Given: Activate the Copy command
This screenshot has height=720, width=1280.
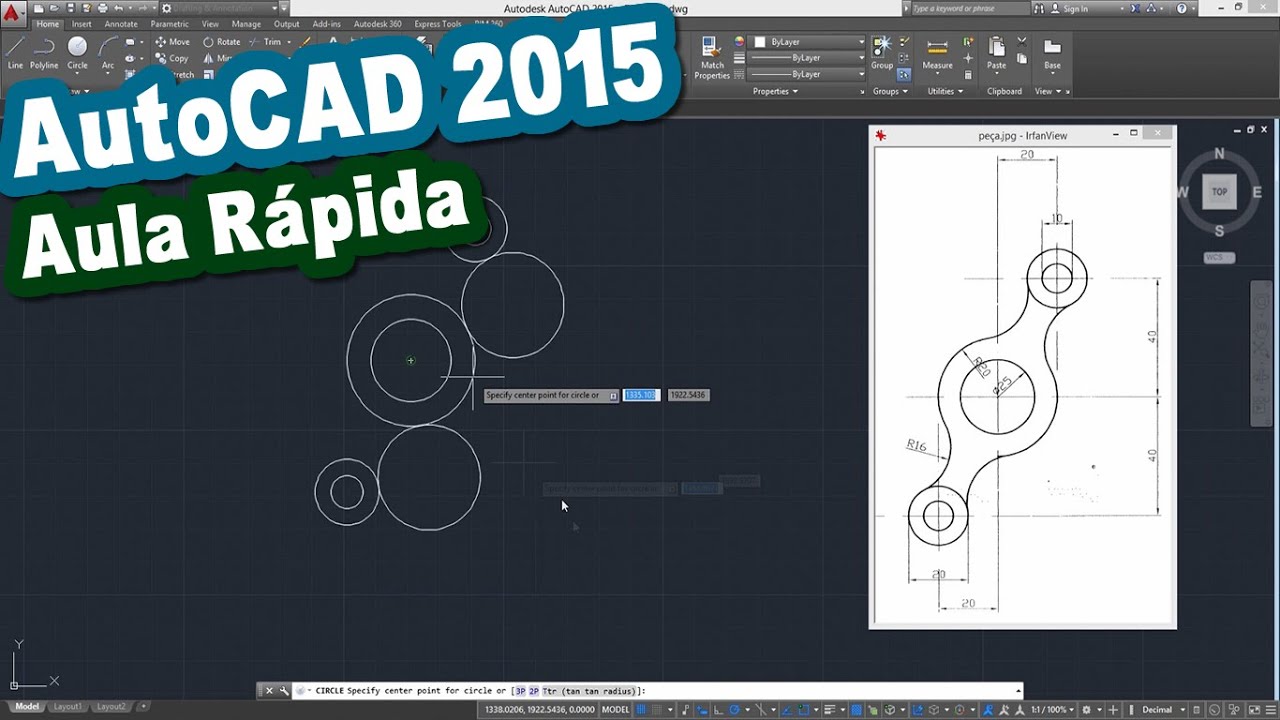Looking at the screenshot, I should (x=172, y=58).
